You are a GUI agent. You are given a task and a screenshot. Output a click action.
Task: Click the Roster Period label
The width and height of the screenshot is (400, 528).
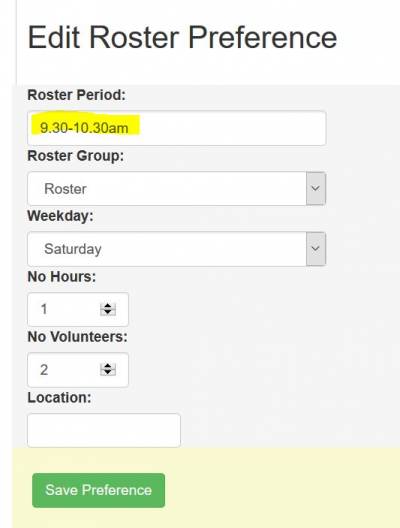[76, 95]
